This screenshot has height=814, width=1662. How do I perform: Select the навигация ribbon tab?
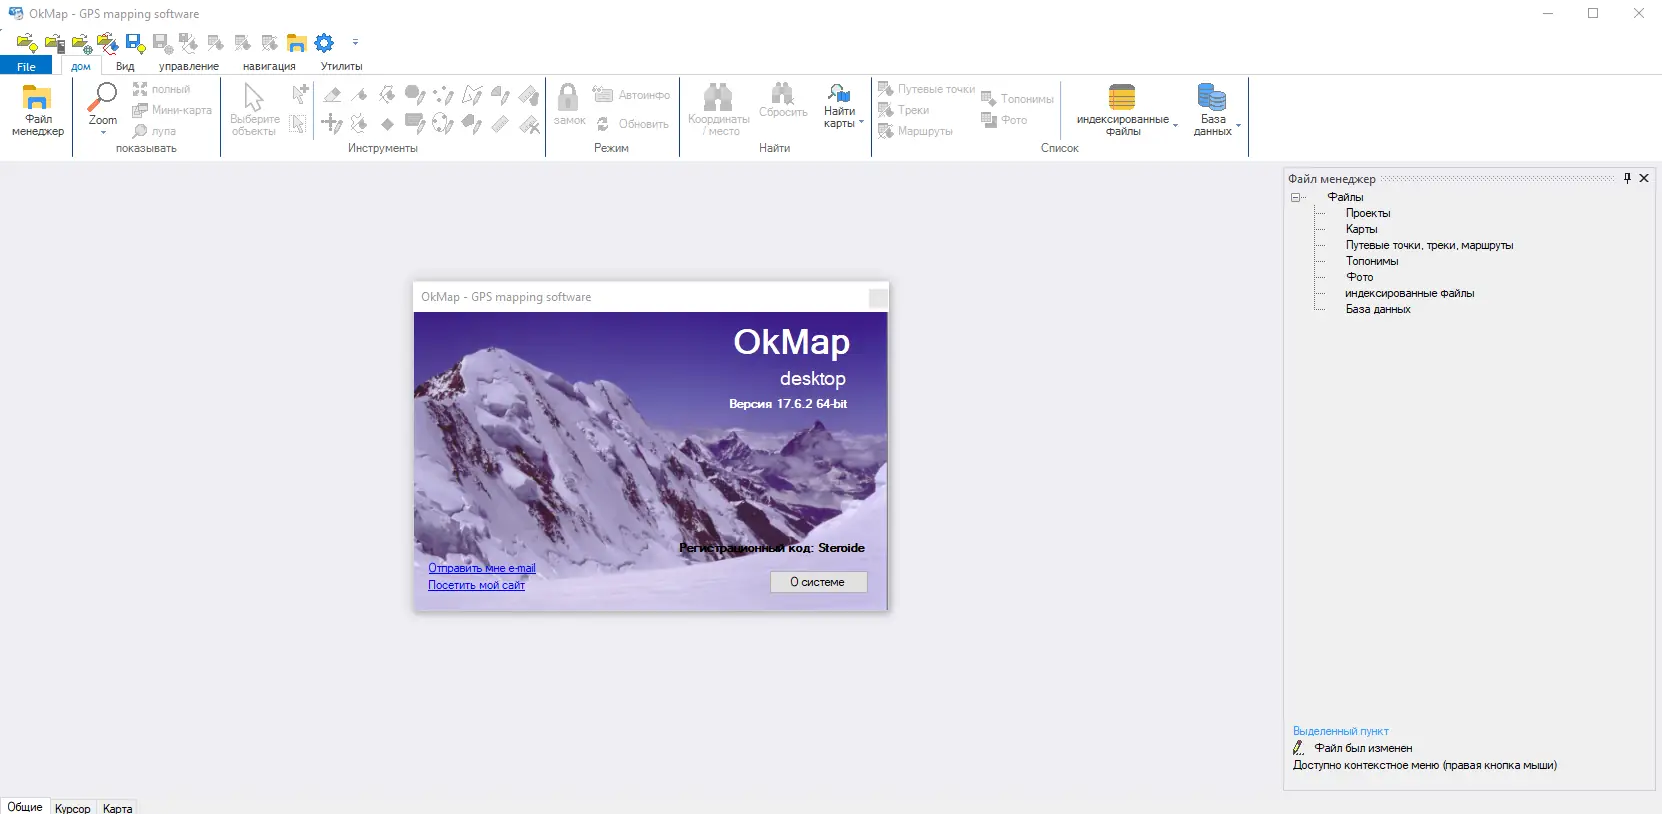[269, 66]
